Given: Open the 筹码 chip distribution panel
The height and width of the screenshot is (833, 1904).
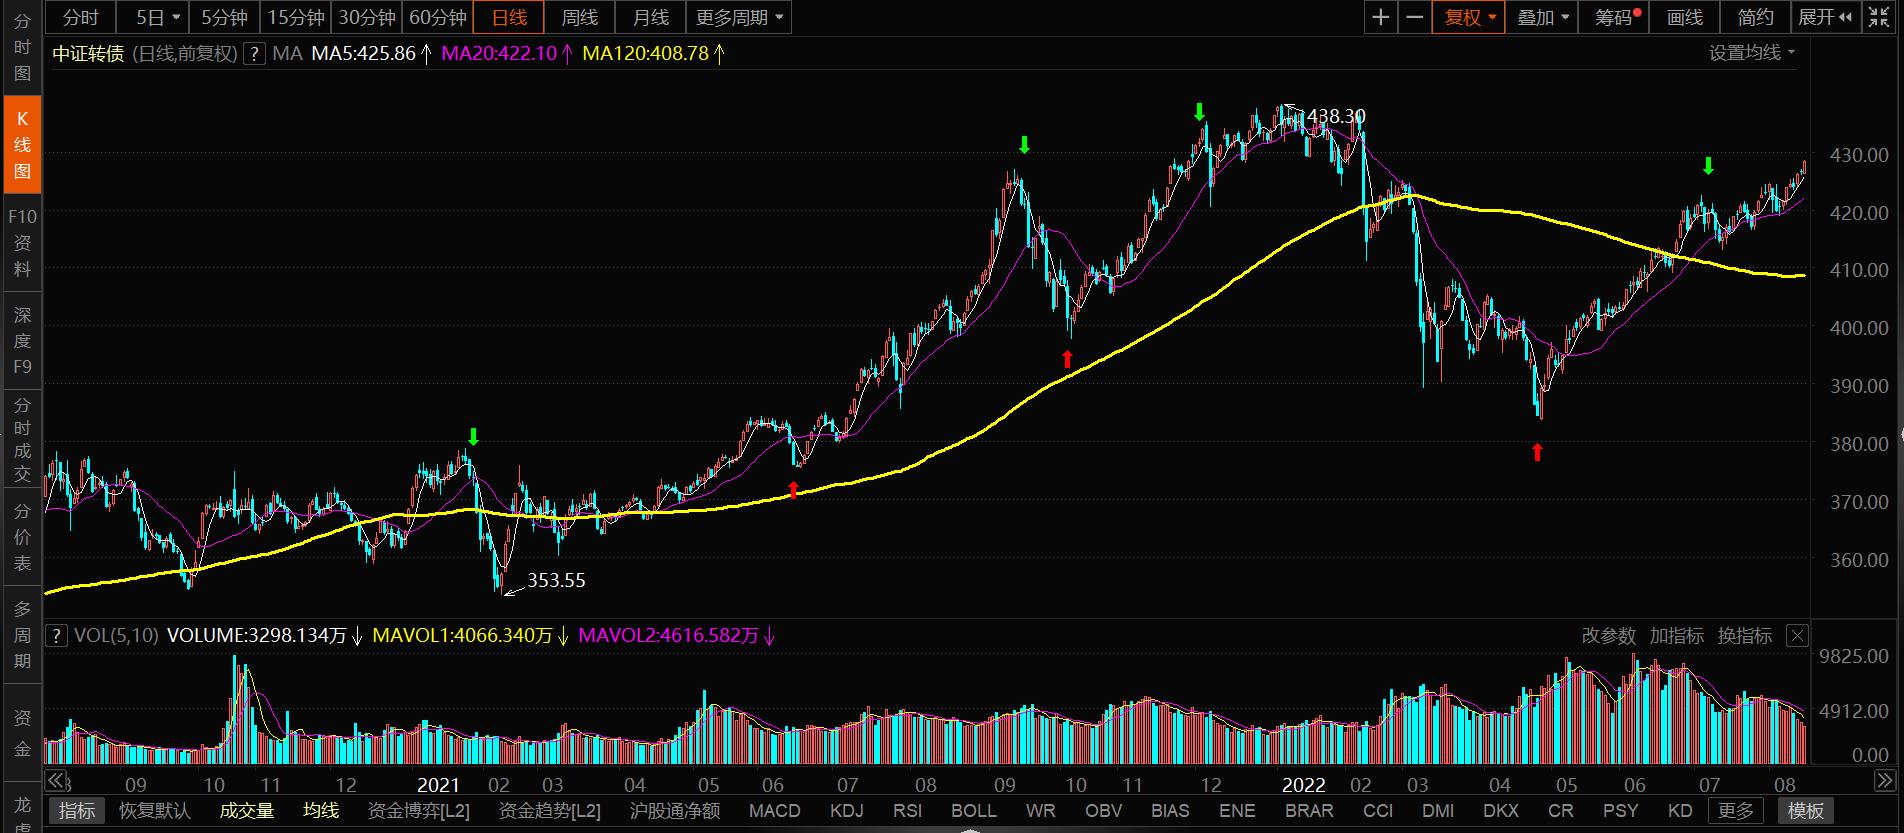Looking at the screenshot, I should 1613,17.
